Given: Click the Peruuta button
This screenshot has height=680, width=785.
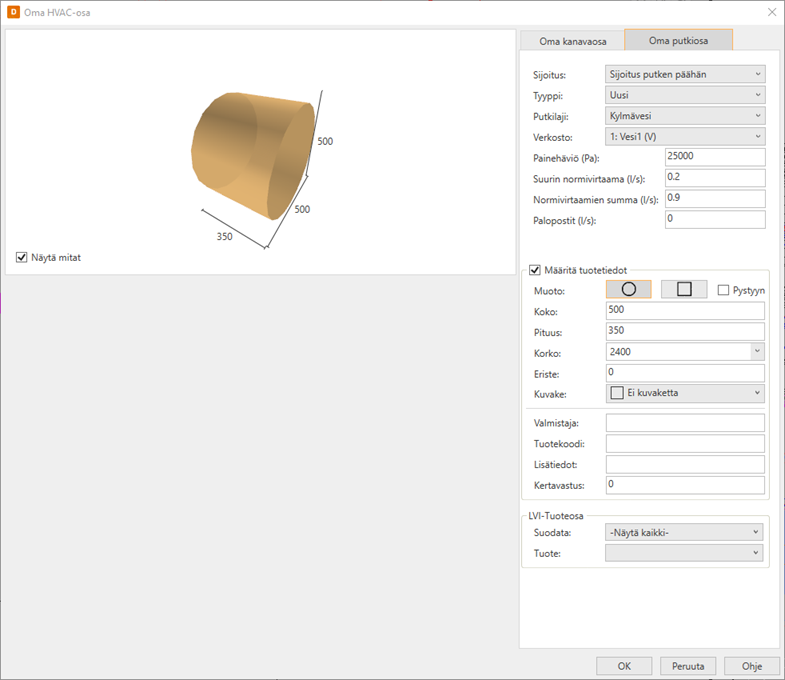Looking at the screenshot, I should tap(688, 666).
